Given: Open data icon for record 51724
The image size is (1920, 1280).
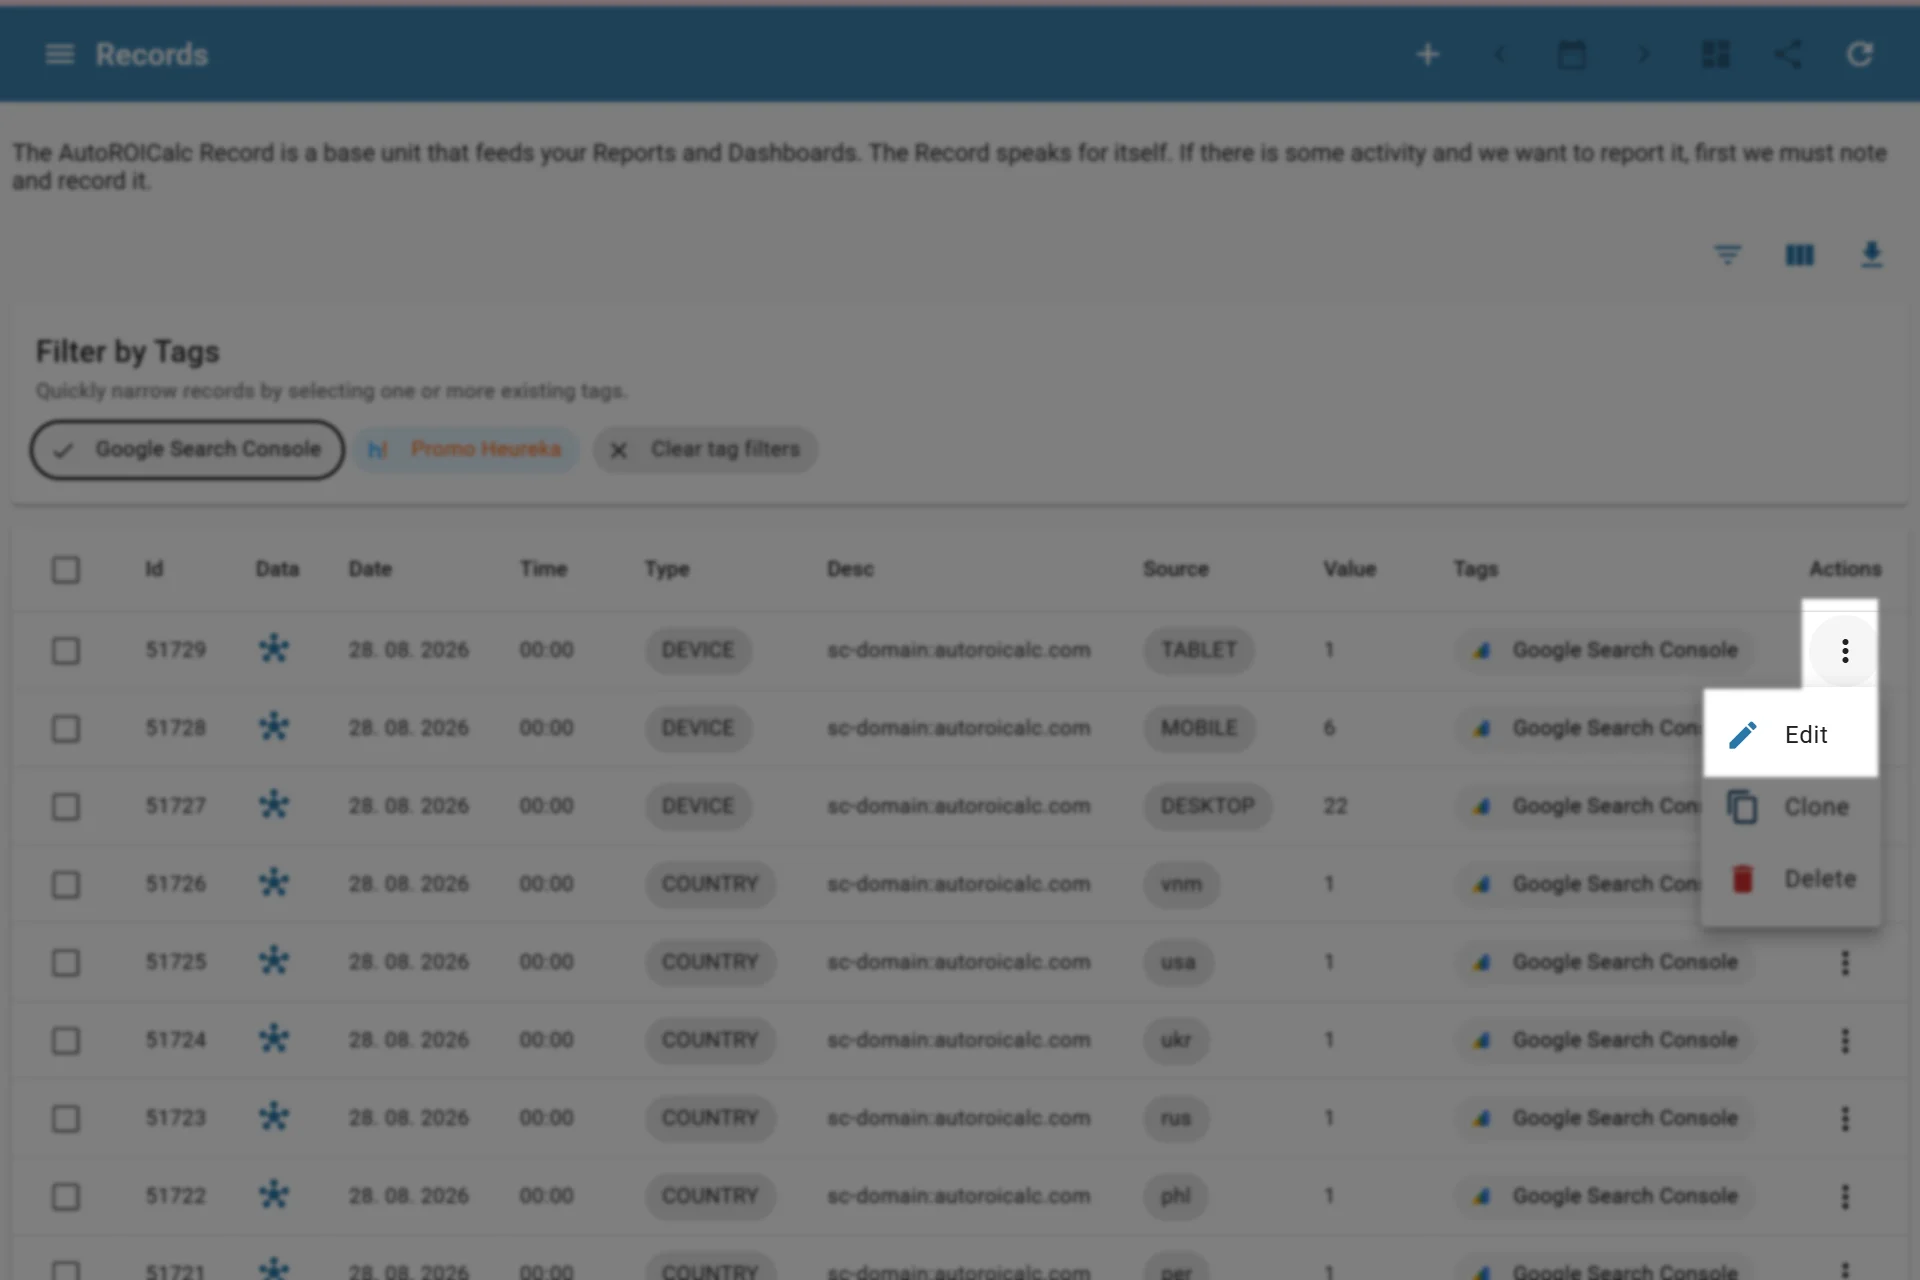Looking at the screenshot, I should [x=274, y=1039].
